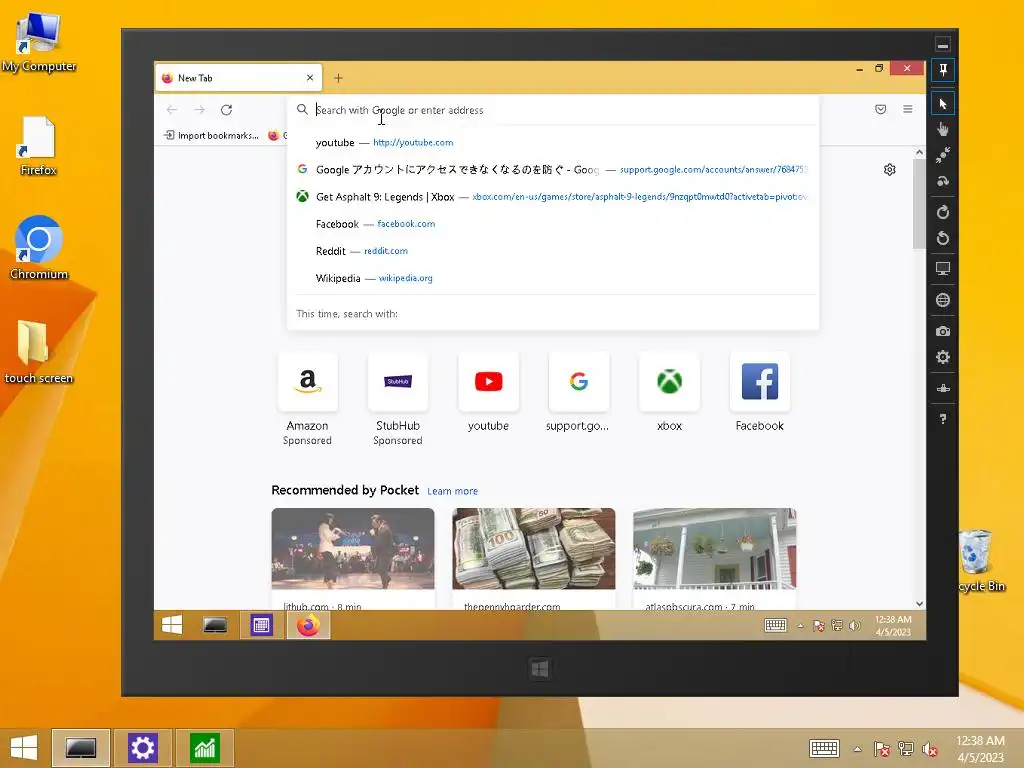Select the New Tab tab

[x=238, y=78]
